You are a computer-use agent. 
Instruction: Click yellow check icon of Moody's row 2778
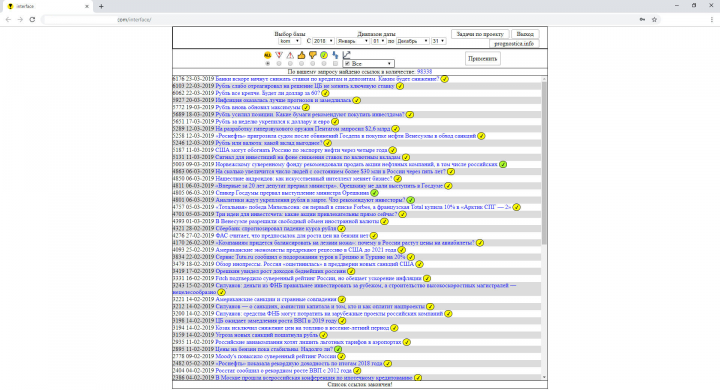(x=342, y=356)
